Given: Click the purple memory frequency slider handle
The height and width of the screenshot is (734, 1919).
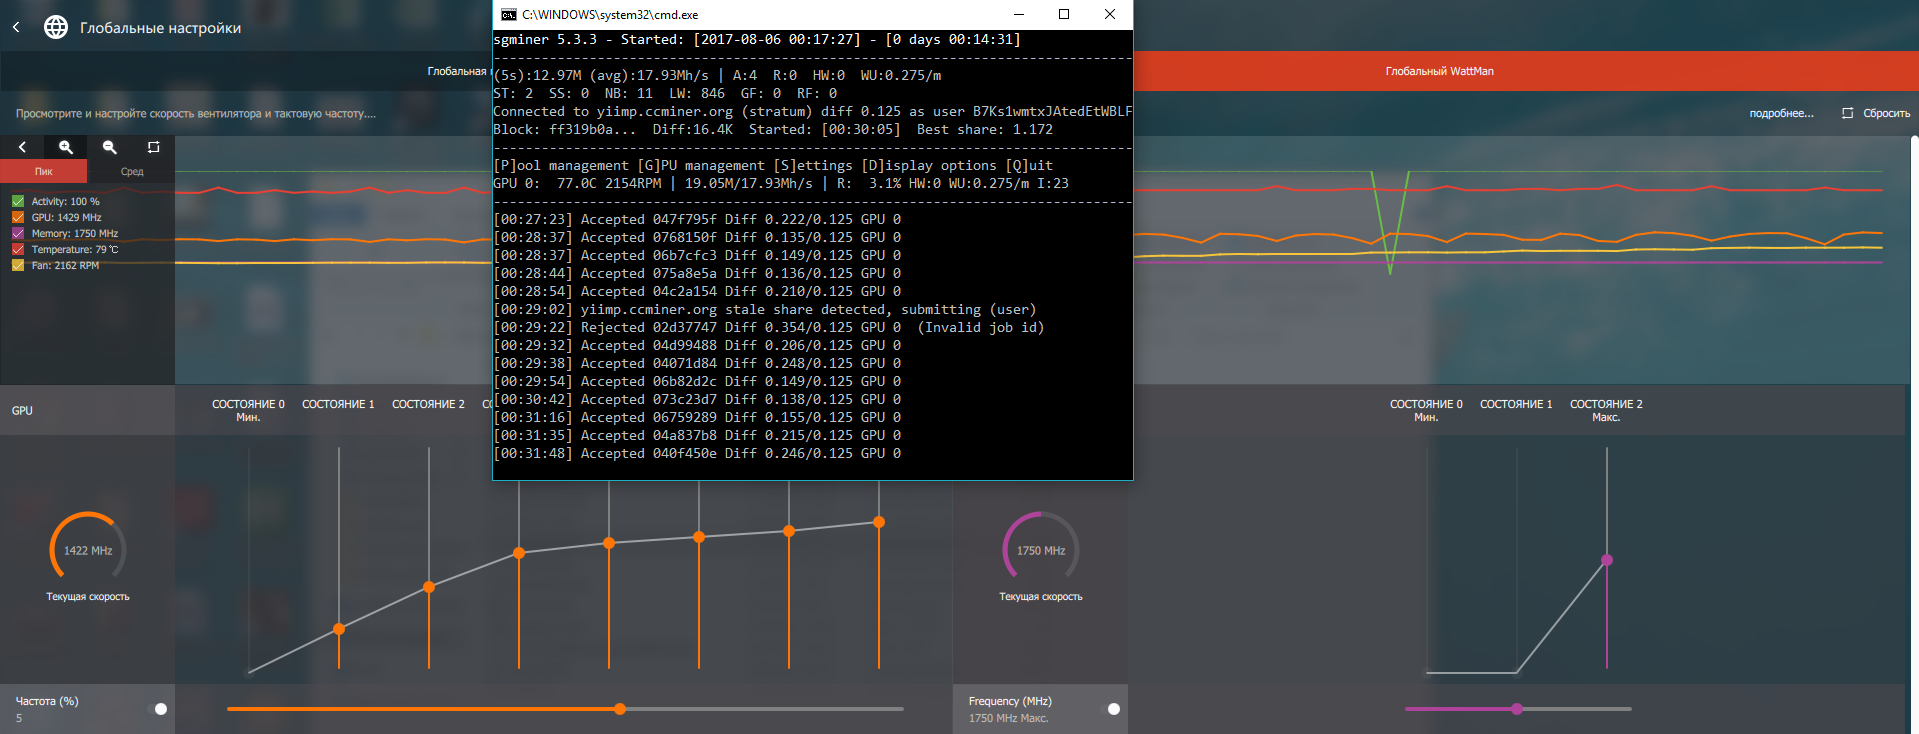Looking at the screenshot, I should click(1517, 709).
